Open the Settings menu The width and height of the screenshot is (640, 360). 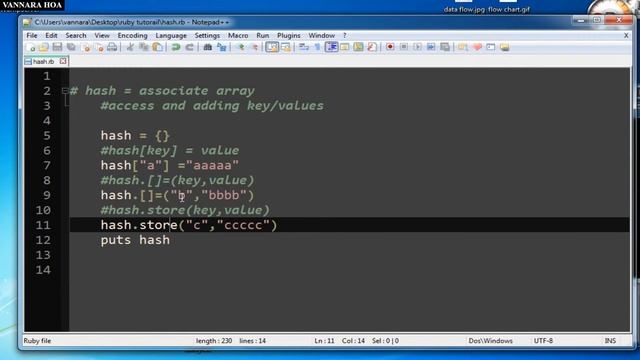click(207, 36)
